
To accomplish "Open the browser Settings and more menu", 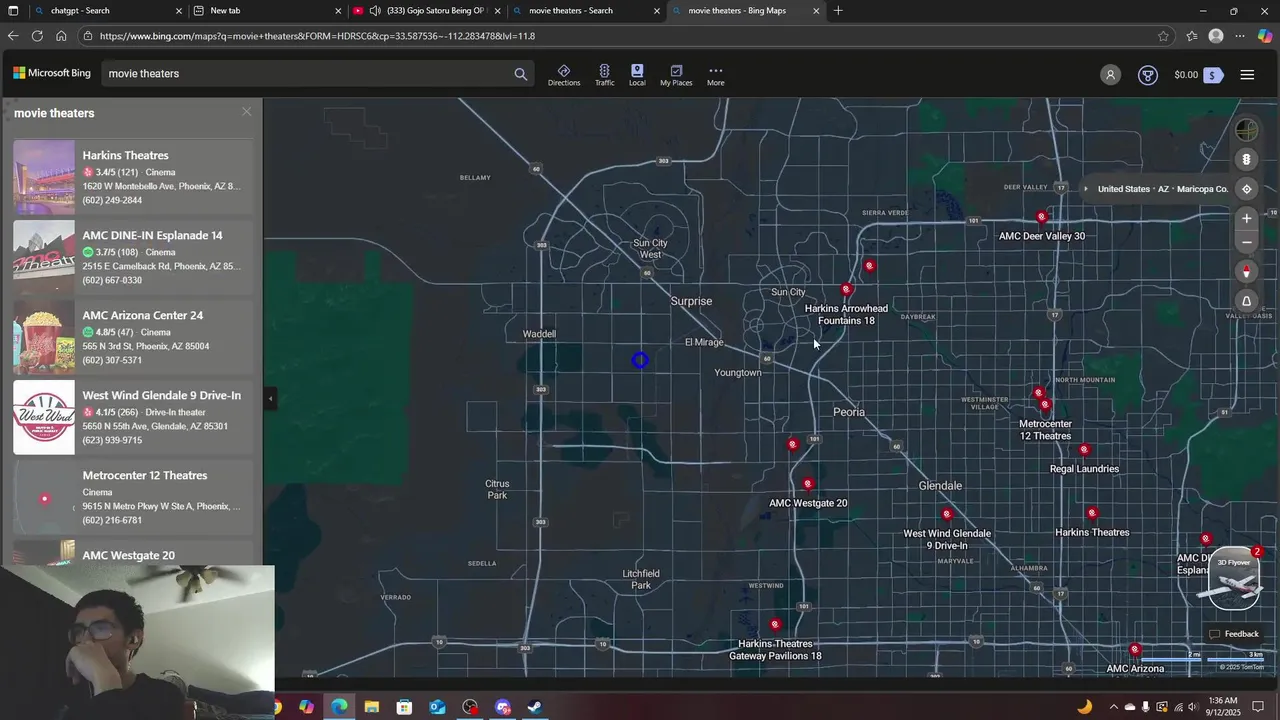I will pyautogui.click(x=1240, y=36).
